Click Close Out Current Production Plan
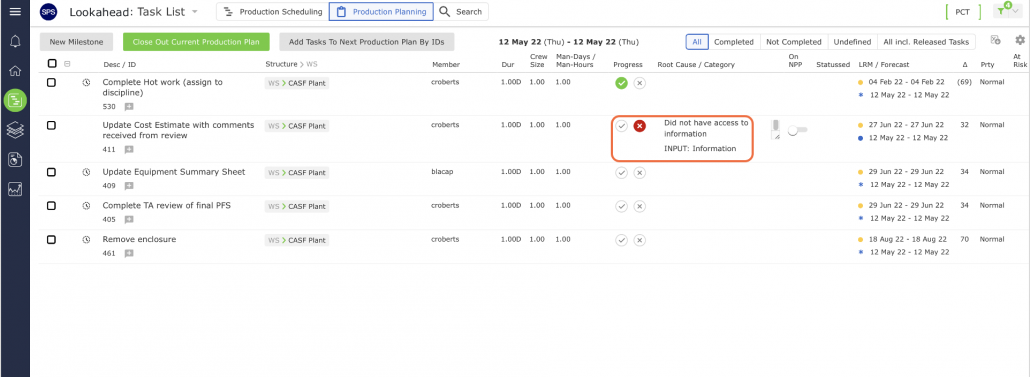This screenshot has height=377, width=1030. 196,41
